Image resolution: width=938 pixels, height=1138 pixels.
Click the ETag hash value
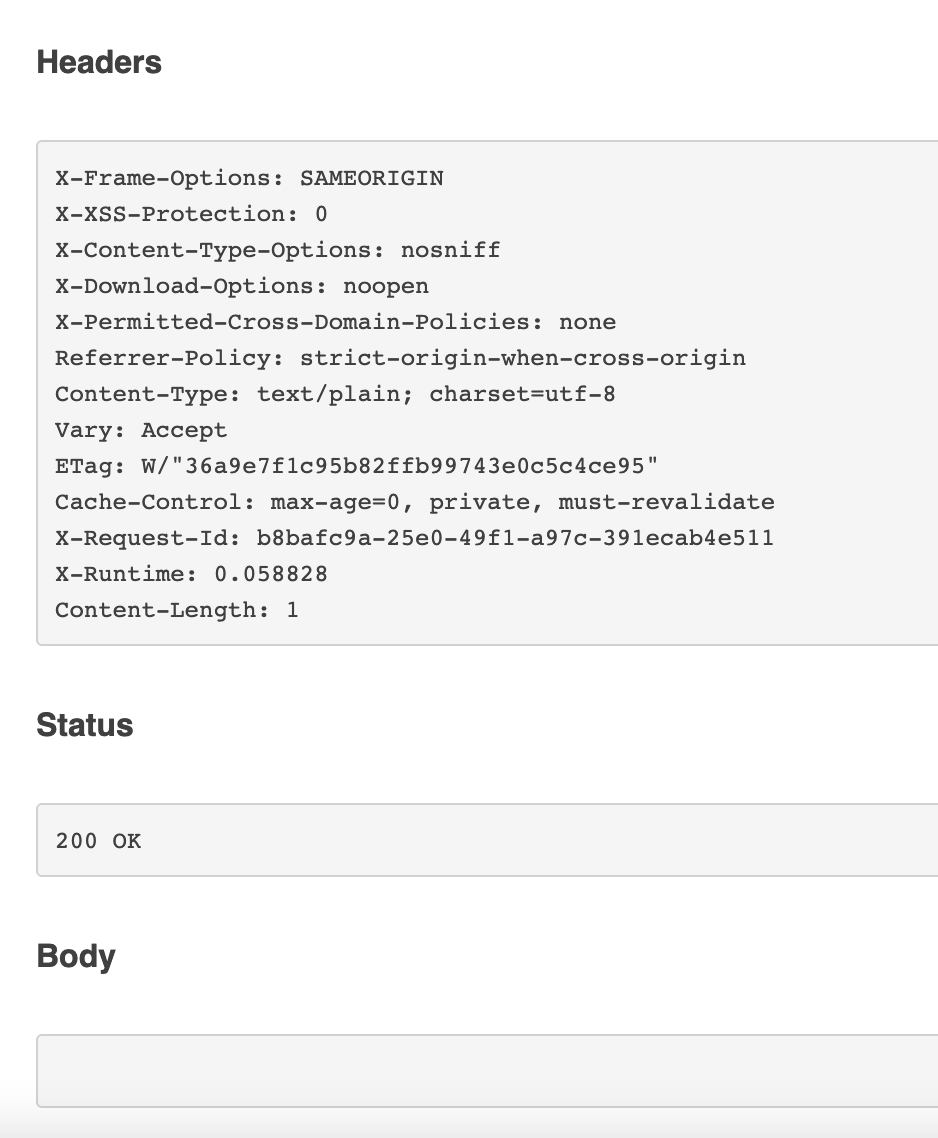(399, 466)
